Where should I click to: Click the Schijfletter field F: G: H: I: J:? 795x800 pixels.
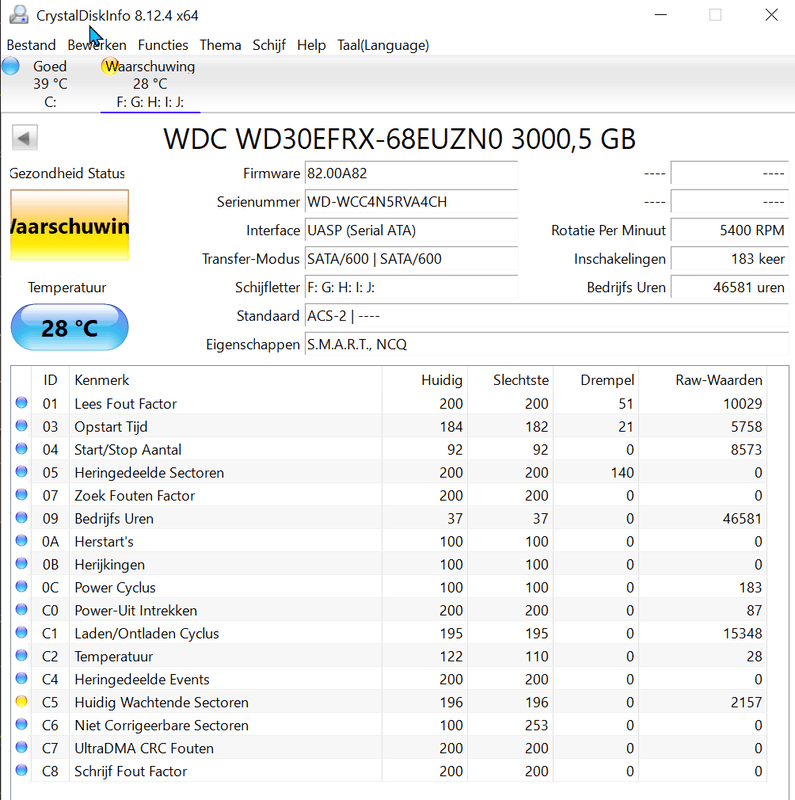click(x=411, y=288)
